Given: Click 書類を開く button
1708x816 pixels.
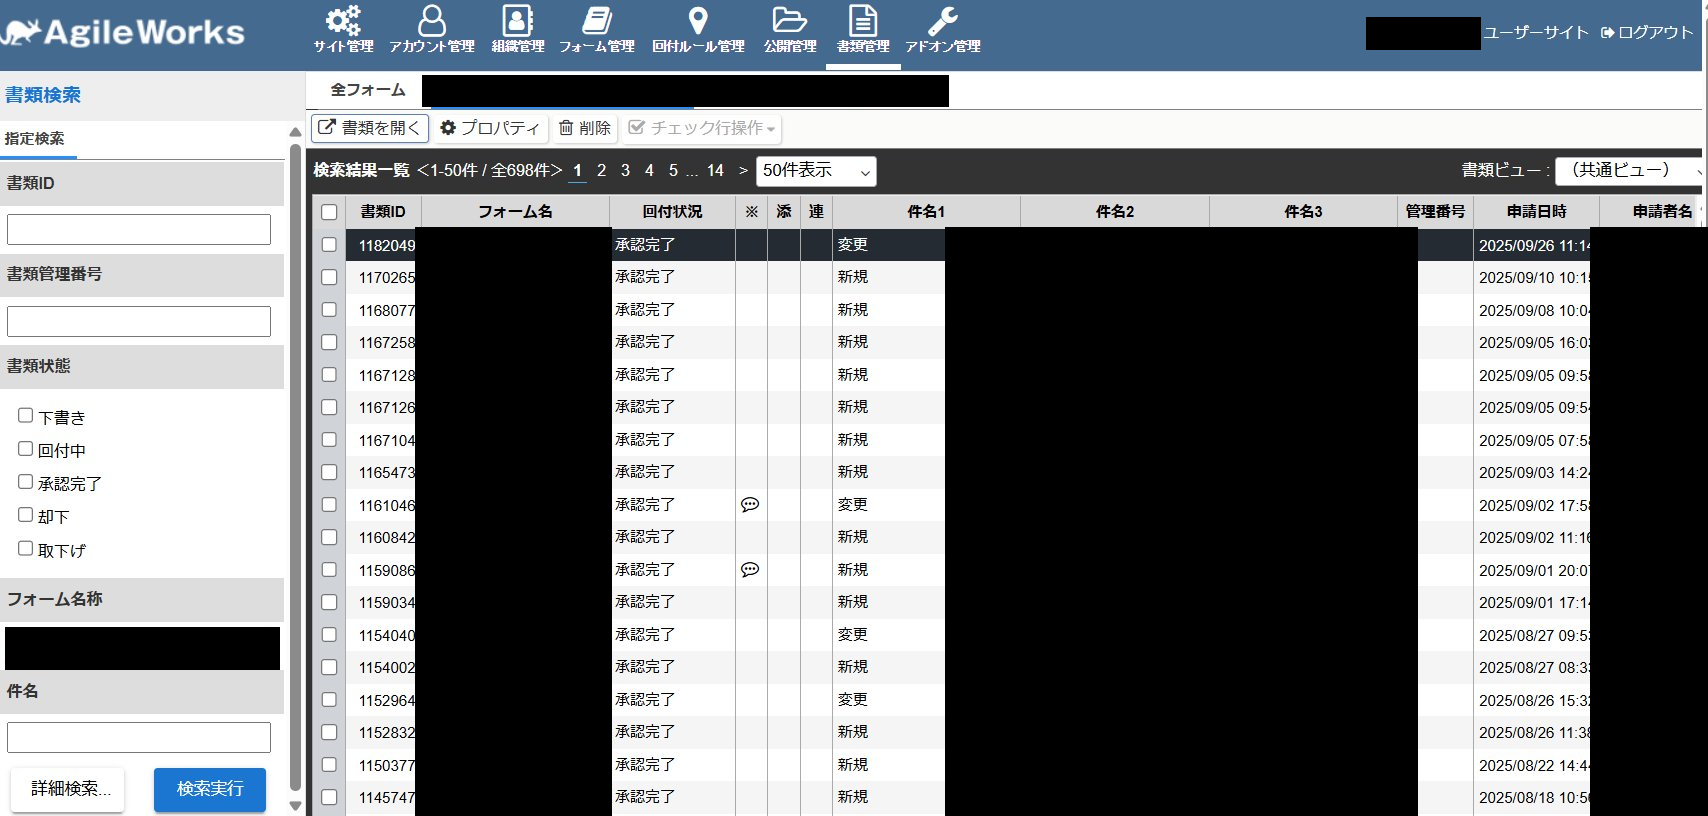Looking at the screenshot, I should click(x=370, y=128).
